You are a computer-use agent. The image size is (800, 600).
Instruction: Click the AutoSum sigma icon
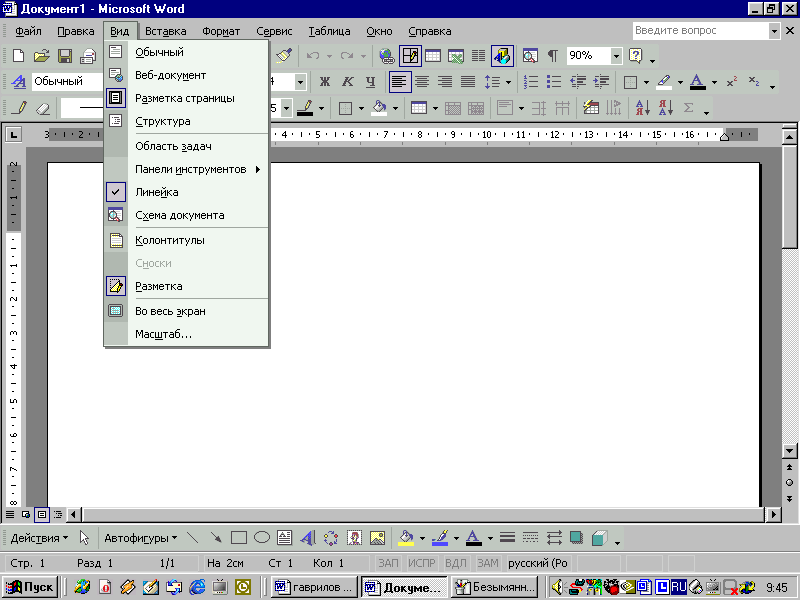689,108
